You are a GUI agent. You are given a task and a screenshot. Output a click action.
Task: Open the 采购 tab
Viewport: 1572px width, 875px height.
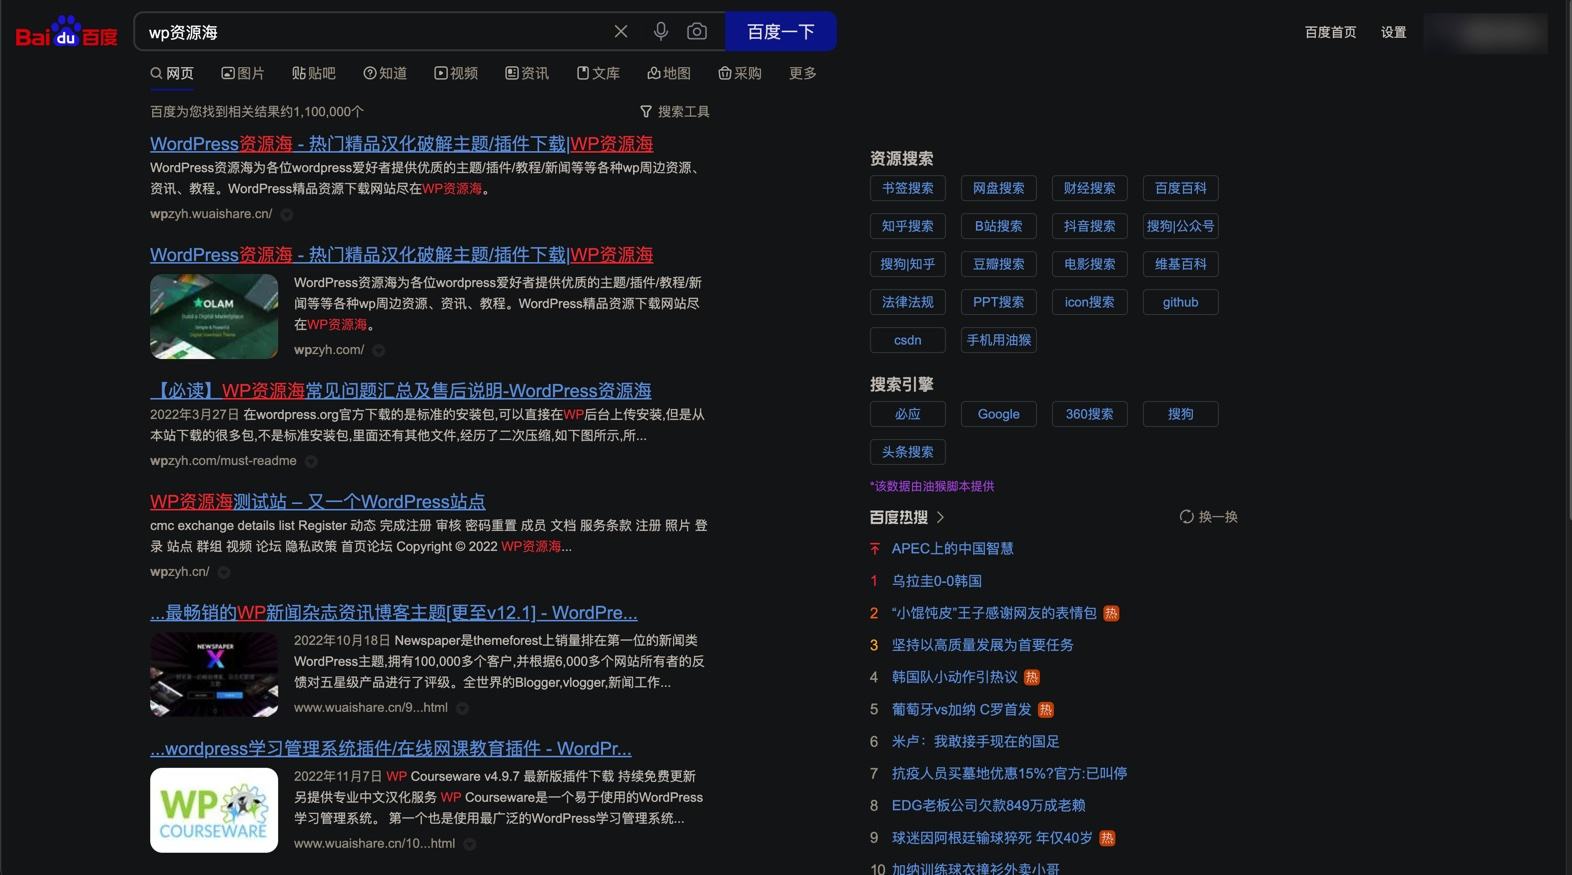pyautogui.click(x=740, y=73)
